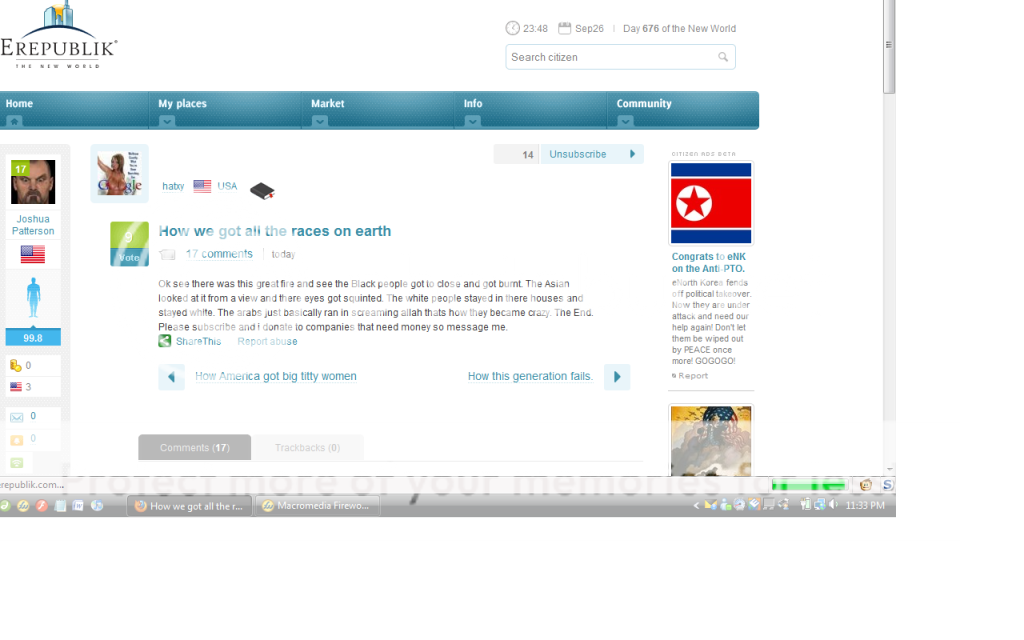Expand the Market dropdown arrow
Image resolution: width=1024 pixels, height=640 pixels.
319,121
